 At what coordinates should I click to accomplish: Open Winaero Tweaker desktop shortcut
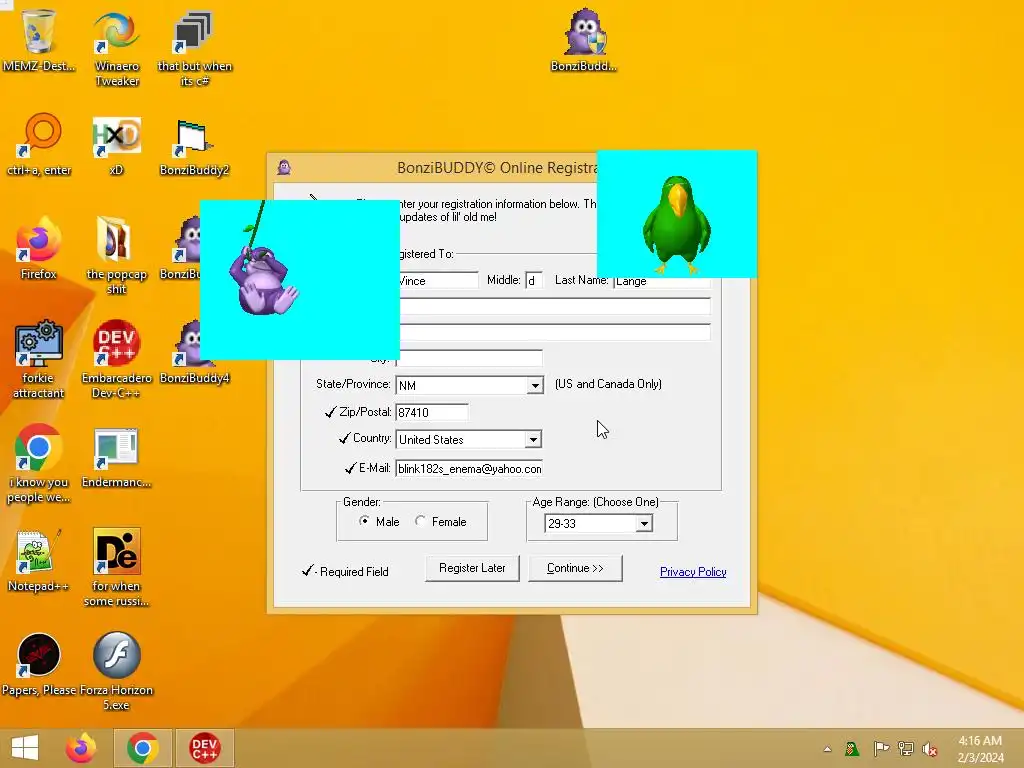[116, 48]
